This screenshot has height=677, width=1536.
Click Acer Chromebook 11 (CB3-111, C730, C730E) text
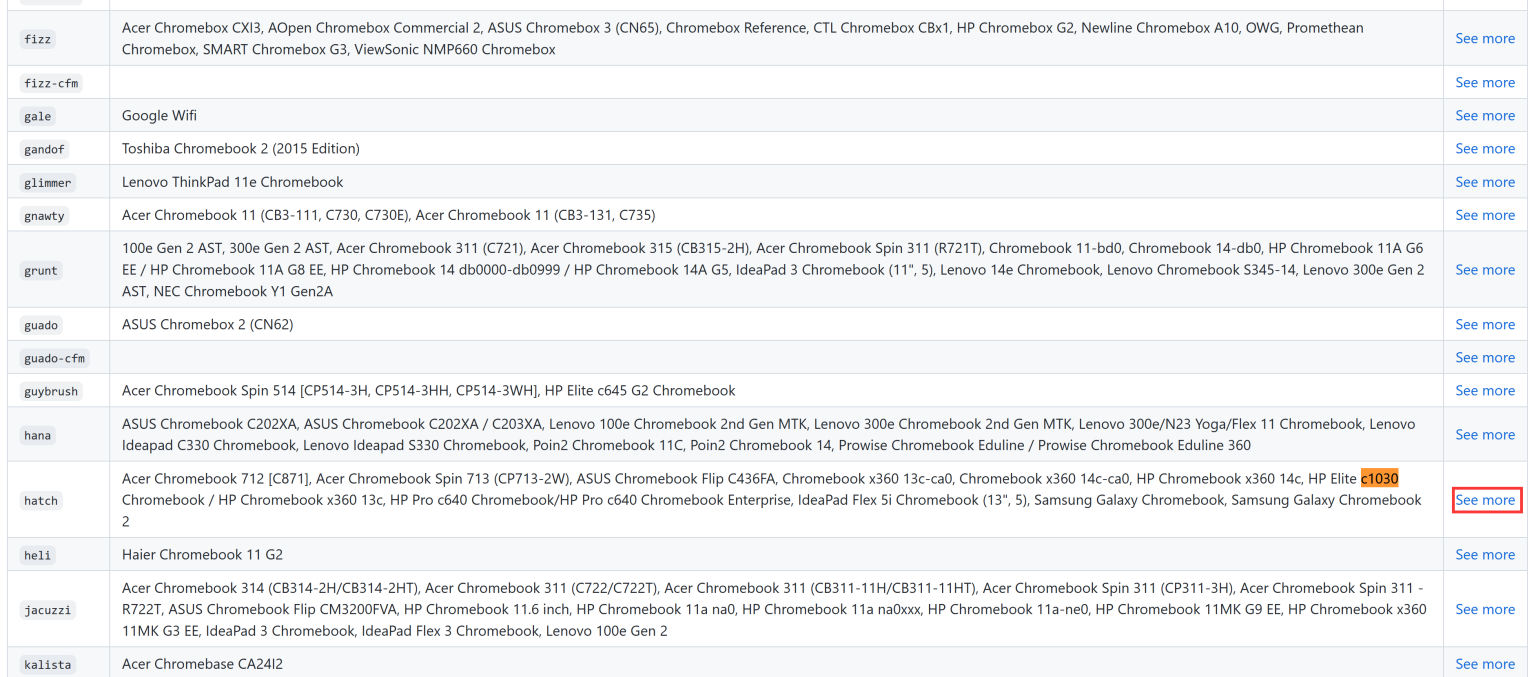pyautogui.click(x=264, y=214)
